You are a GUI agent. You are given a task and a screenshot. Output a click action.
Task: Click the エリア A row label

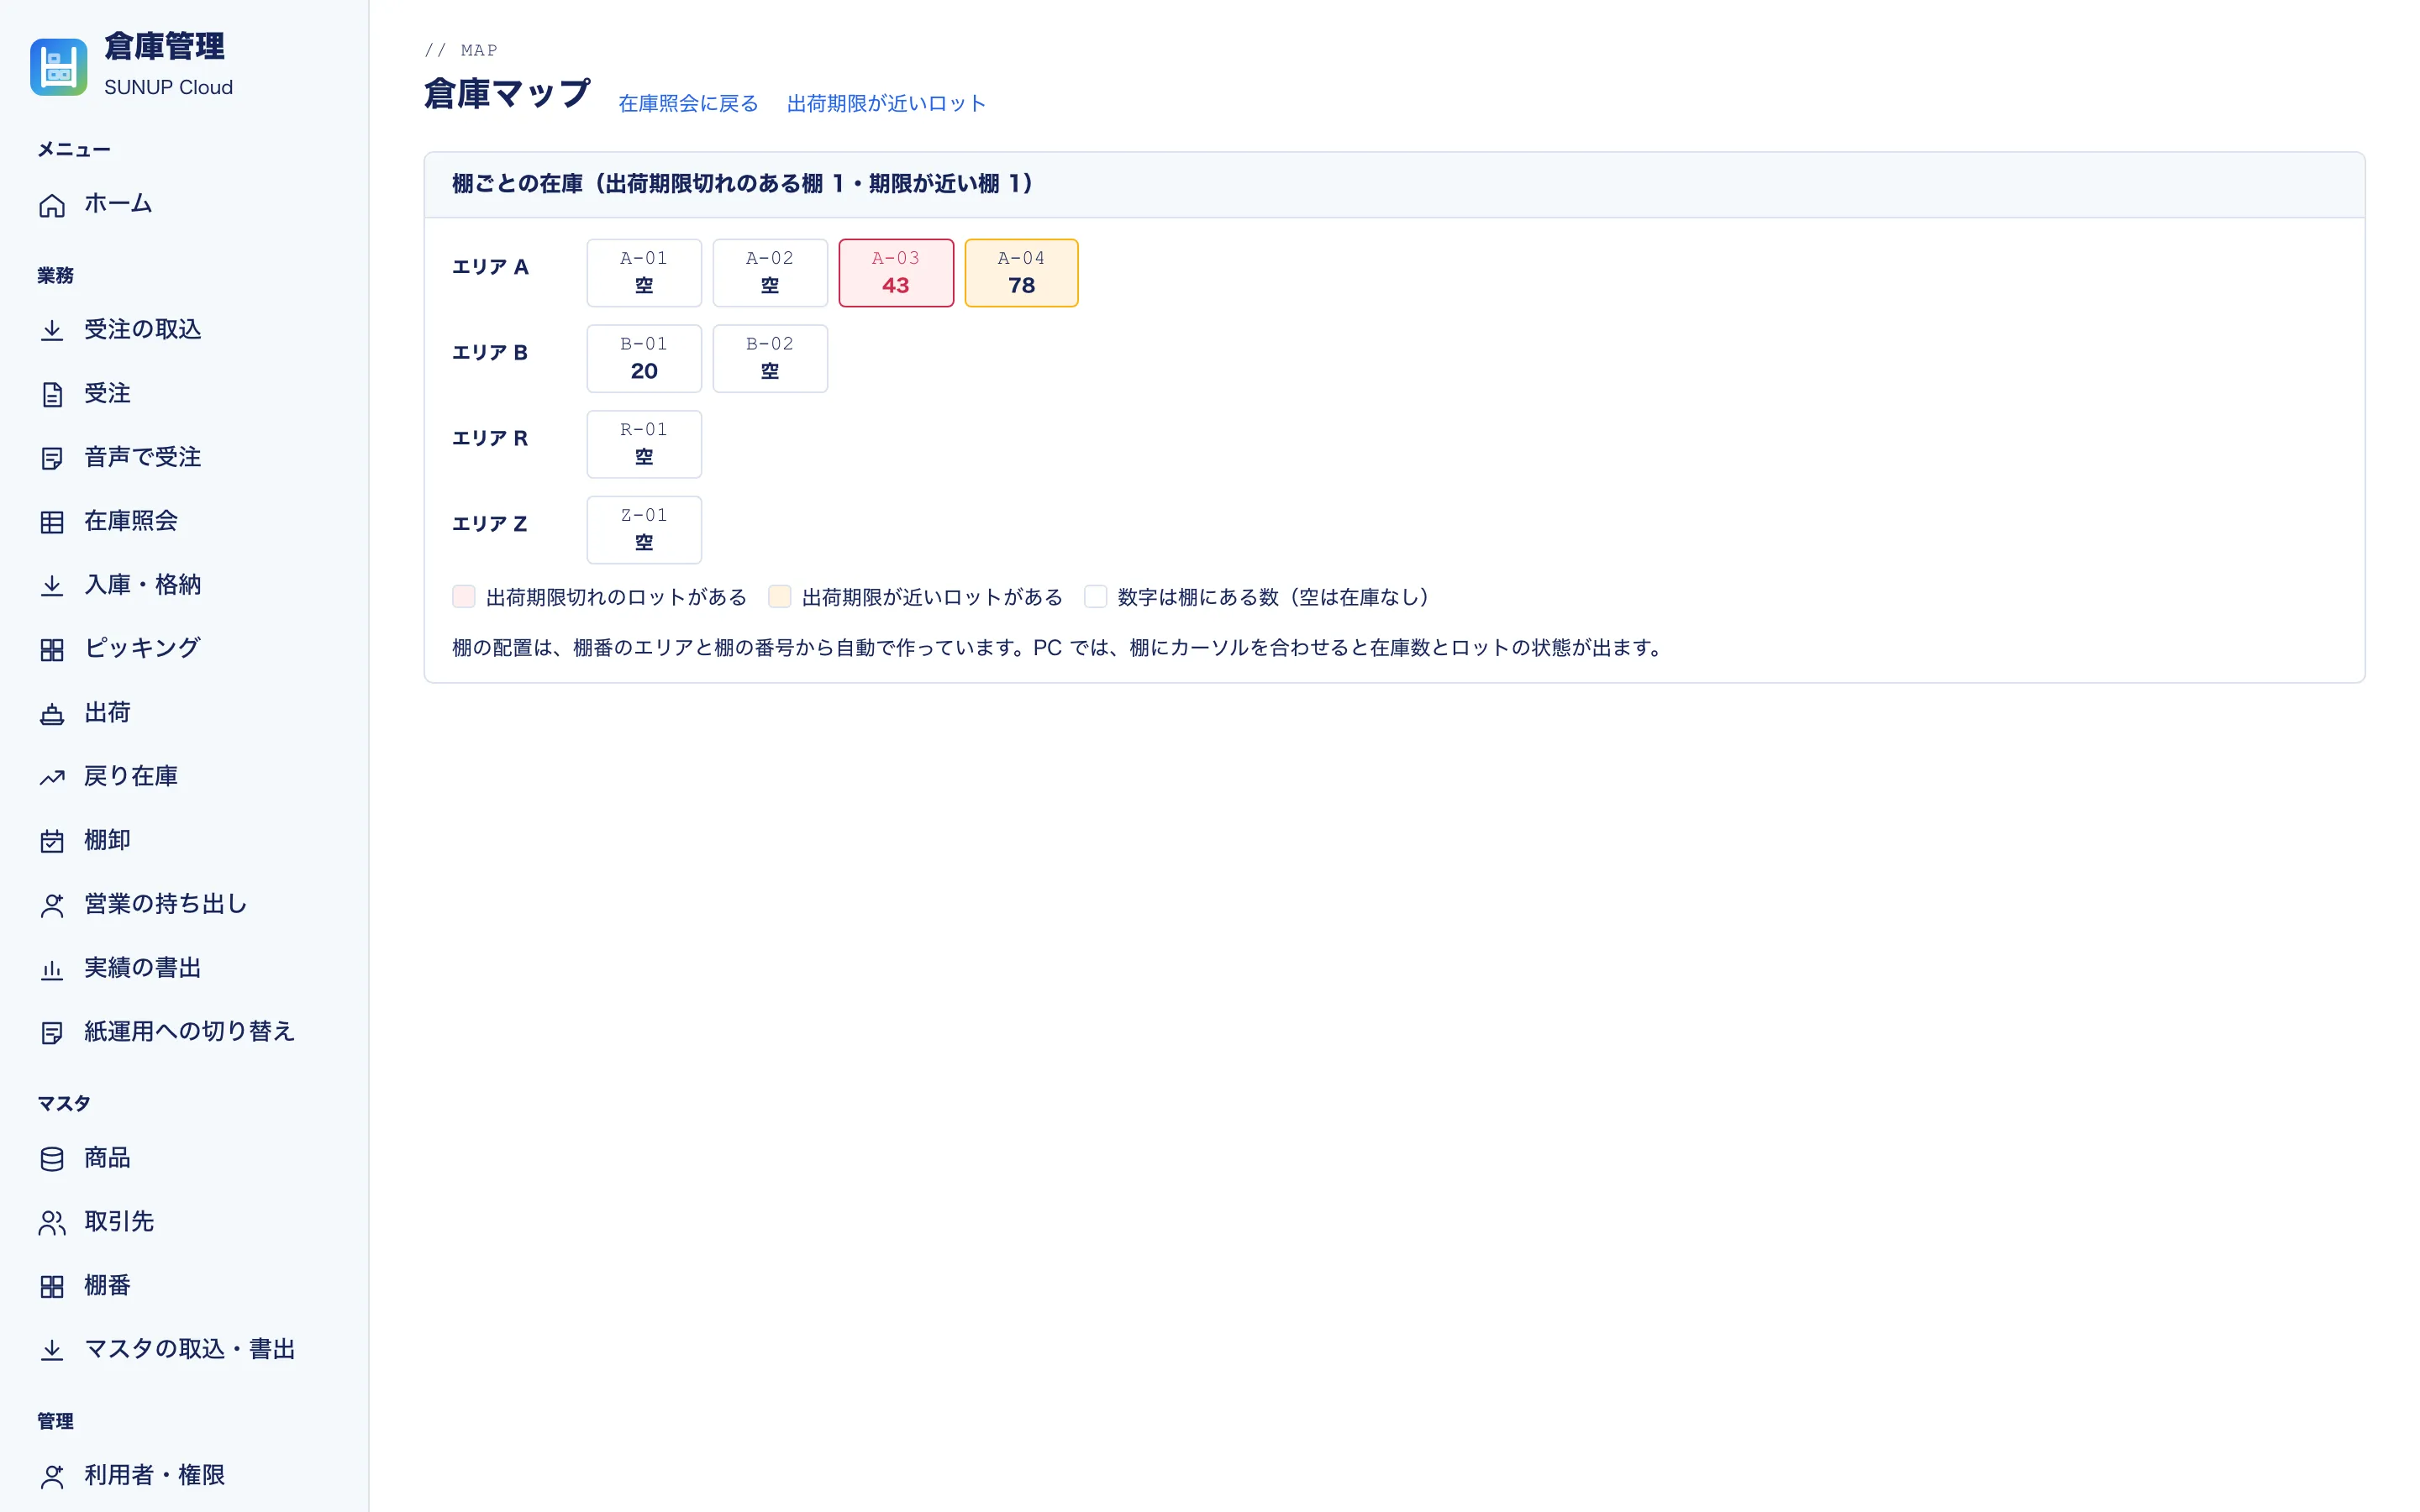490,267
